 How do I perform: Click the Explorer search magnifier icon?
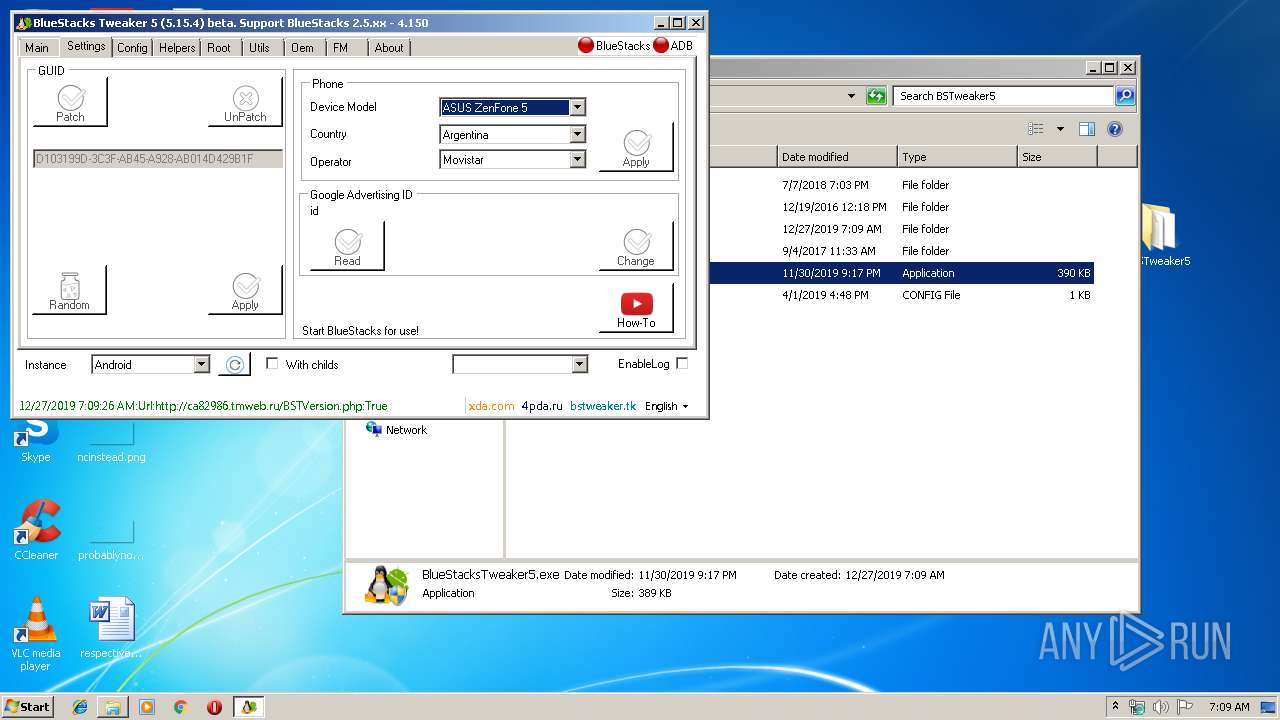(1125, 96)
